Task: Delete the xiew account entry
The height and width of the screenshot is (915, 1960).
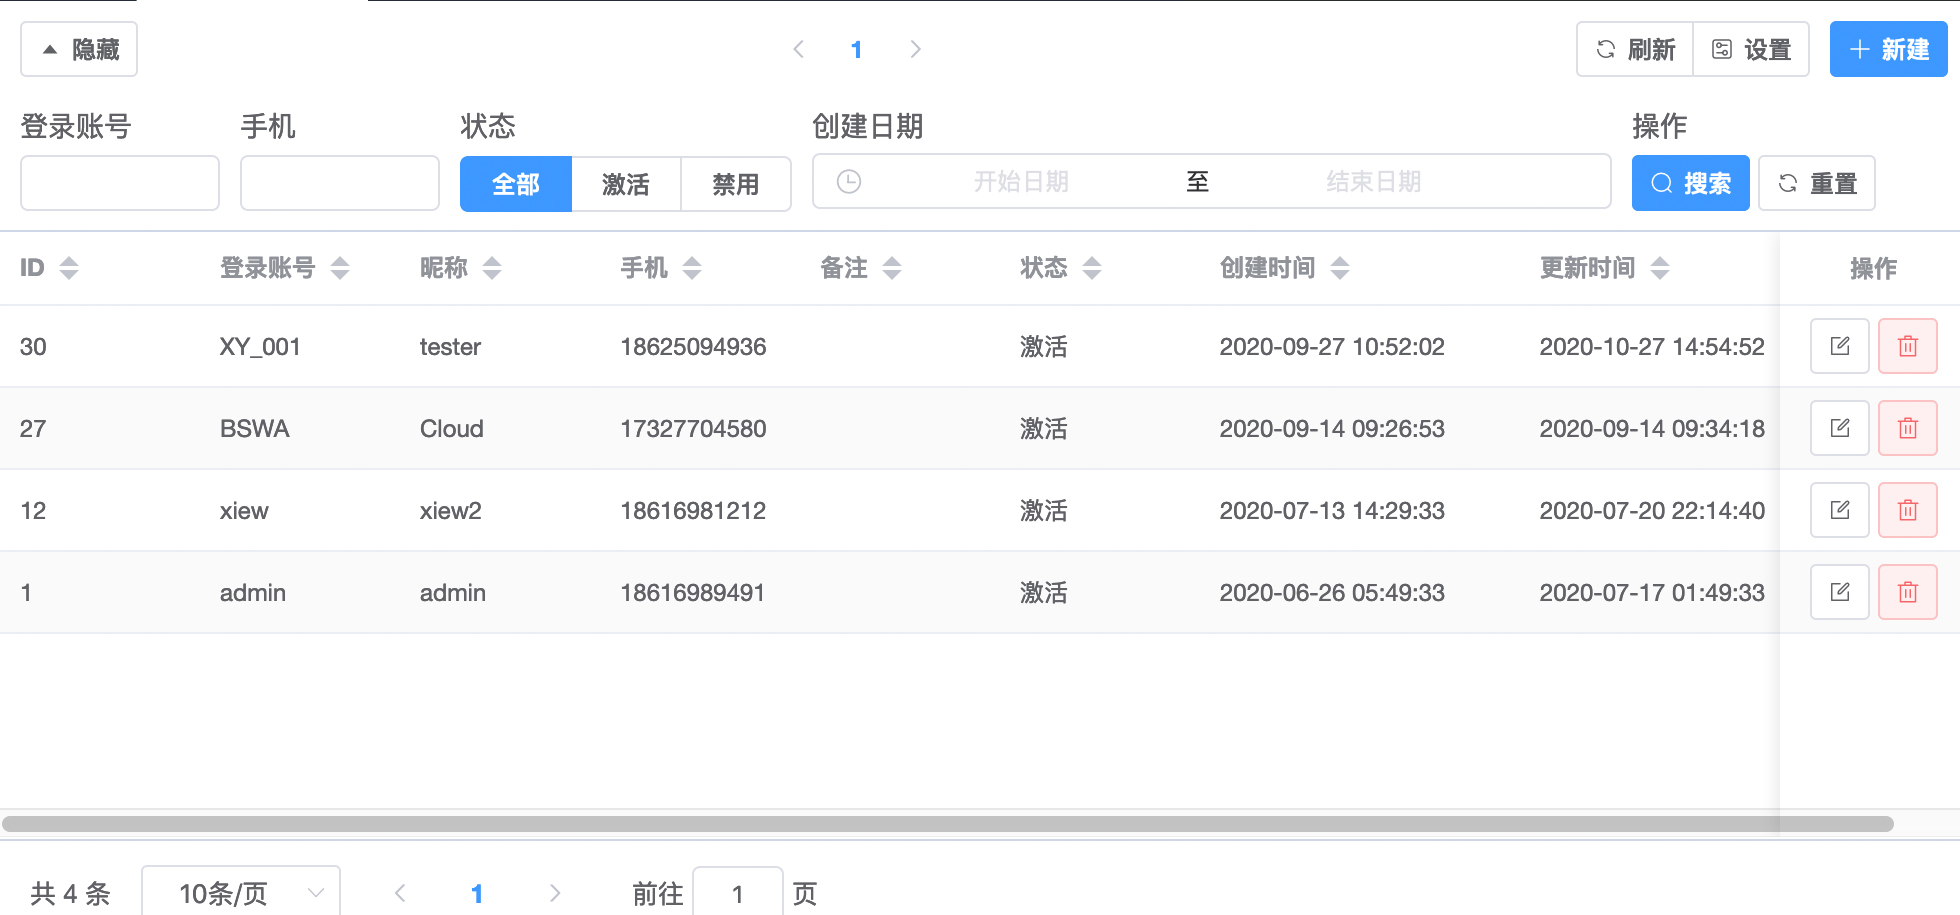Action: click(1907, 510)
